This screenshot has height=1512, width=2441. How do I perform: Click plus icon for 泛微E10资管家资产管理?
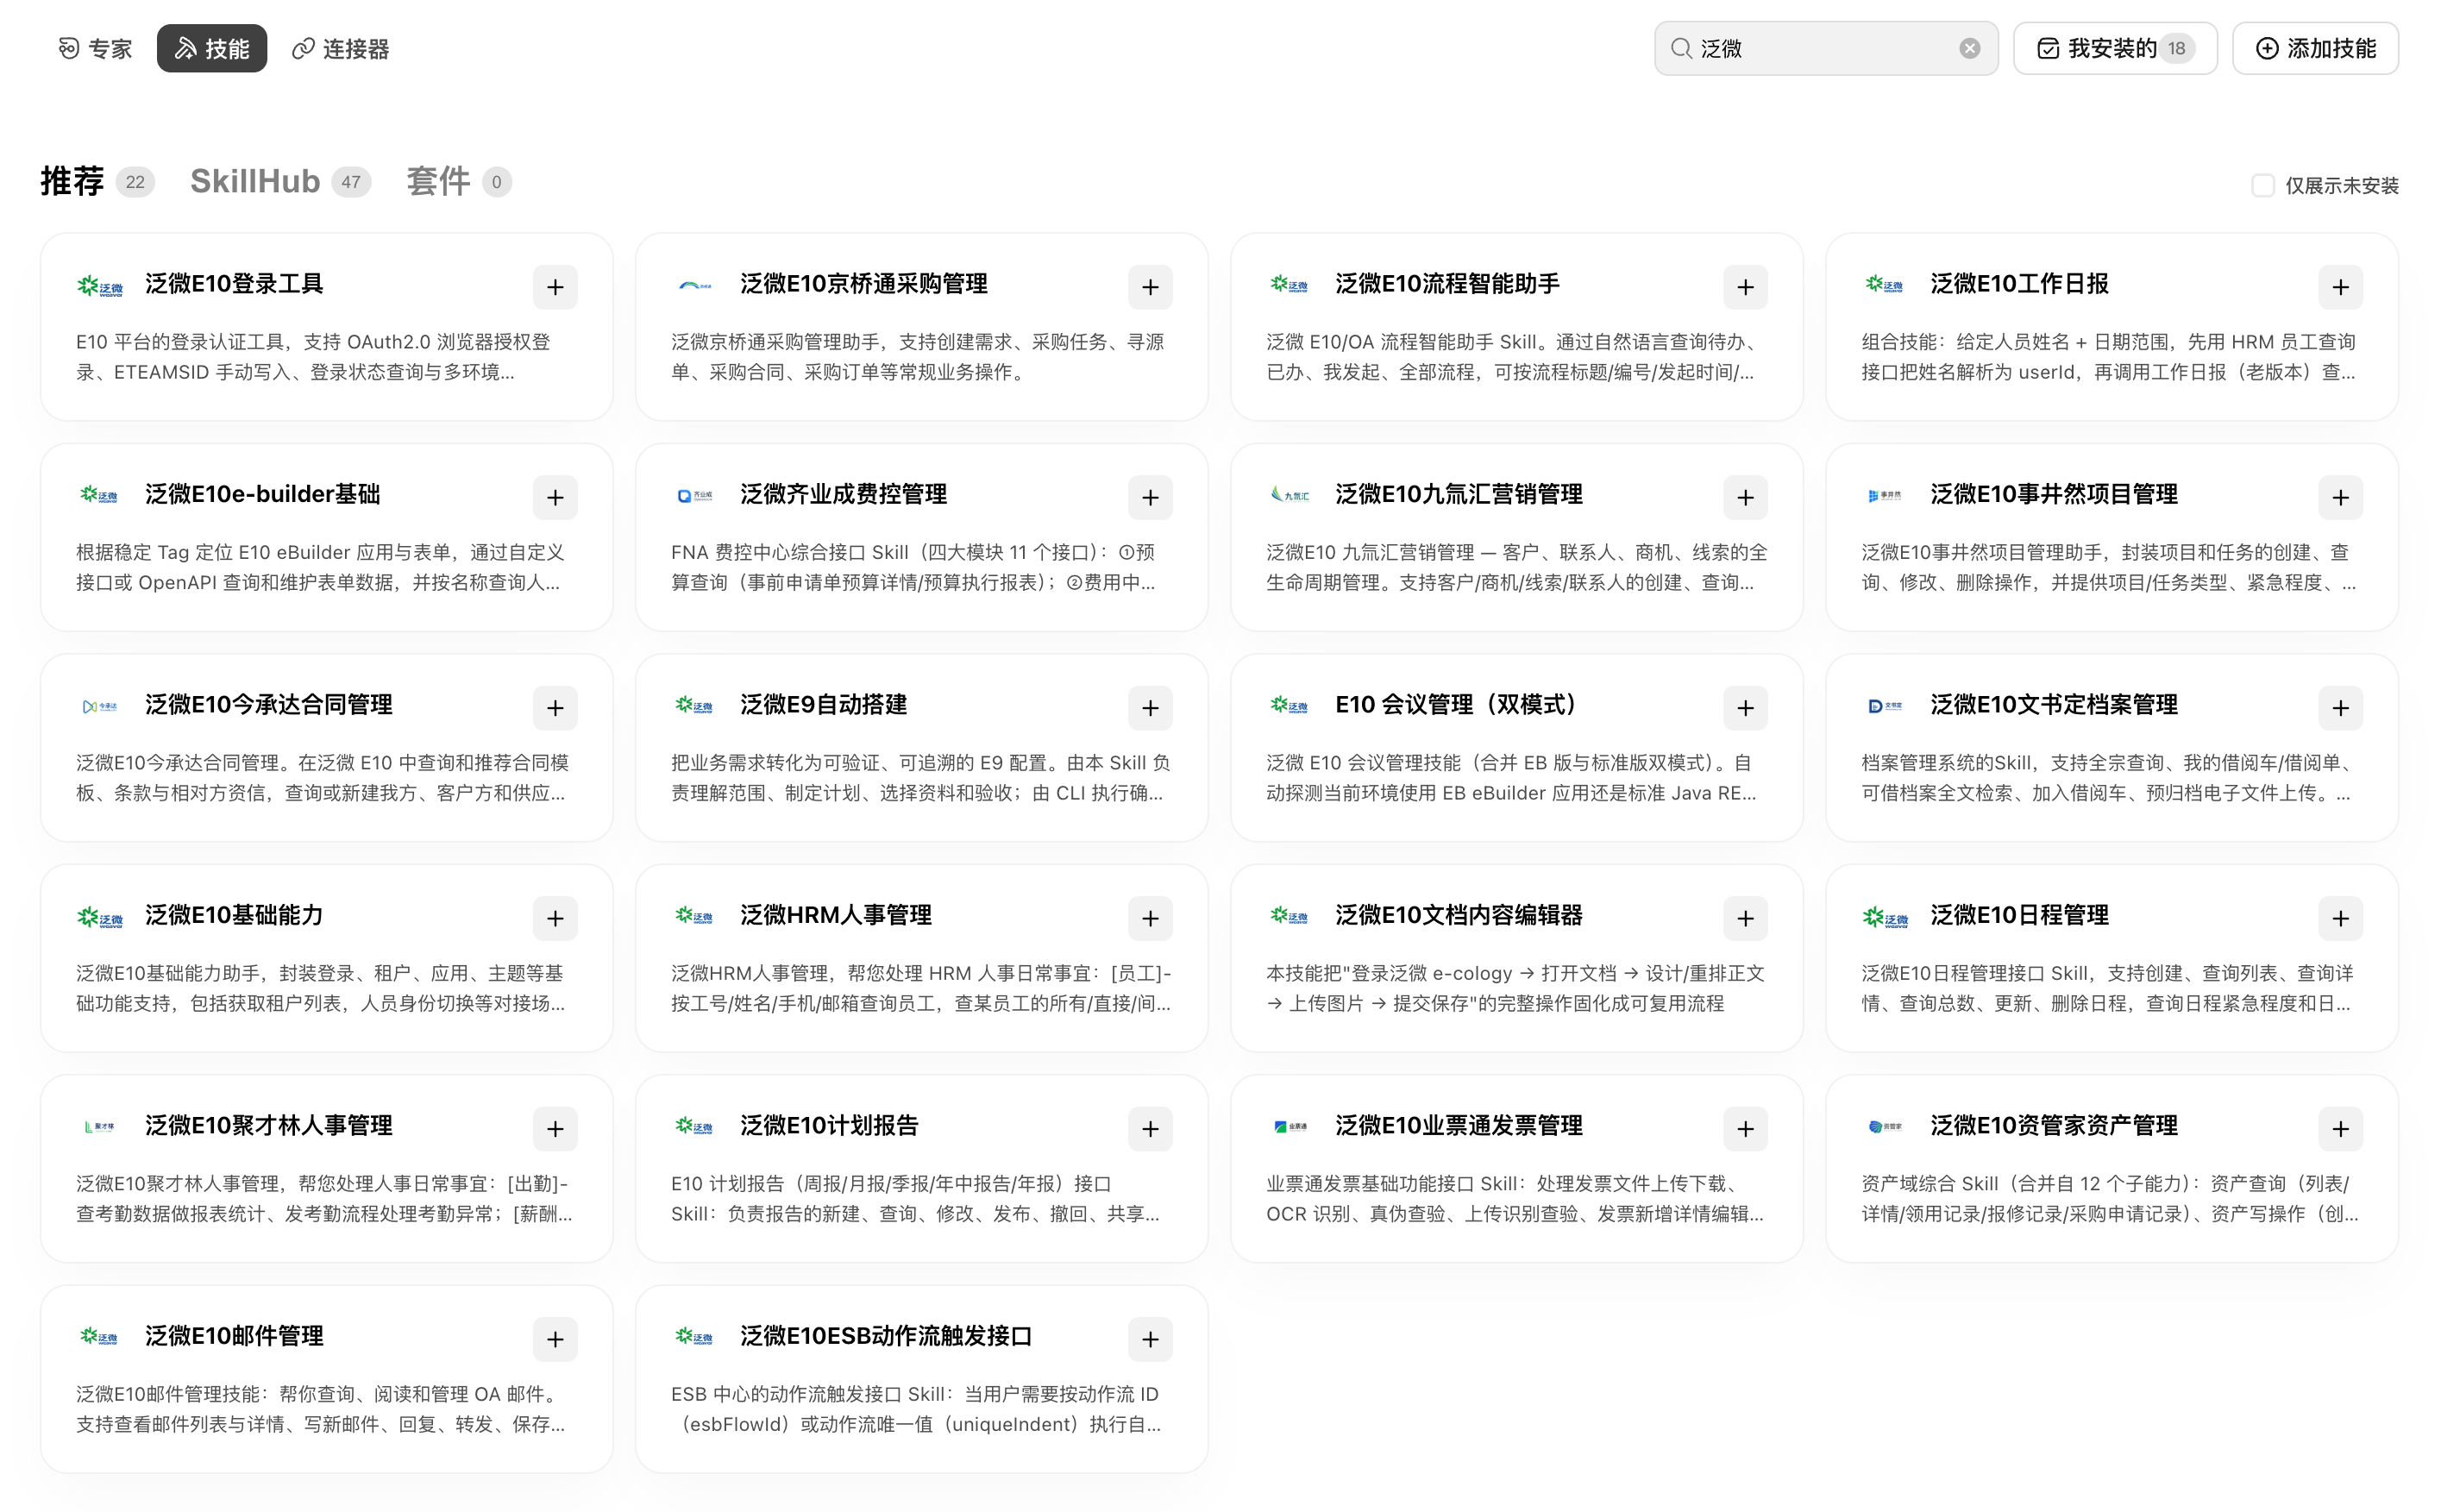click(x=2340, y=1129)
